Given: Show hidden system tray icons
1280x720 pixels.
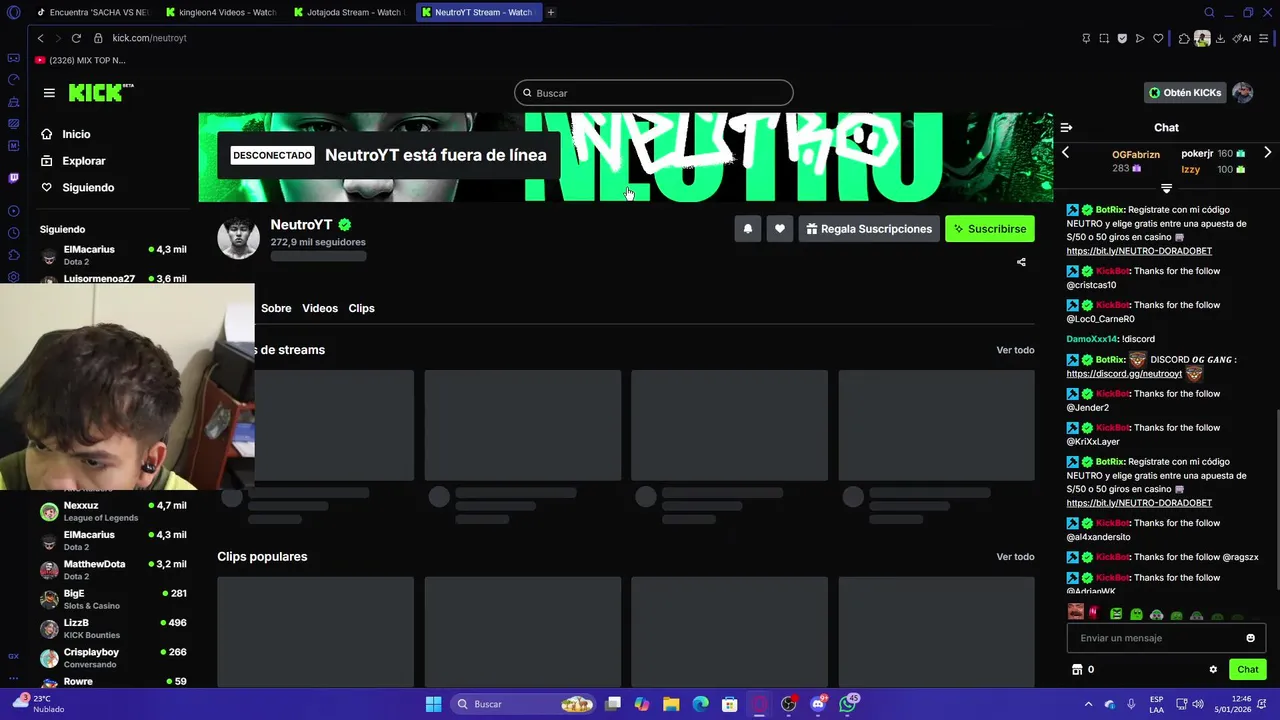Looking at the screenshot, I should 1088,704.
